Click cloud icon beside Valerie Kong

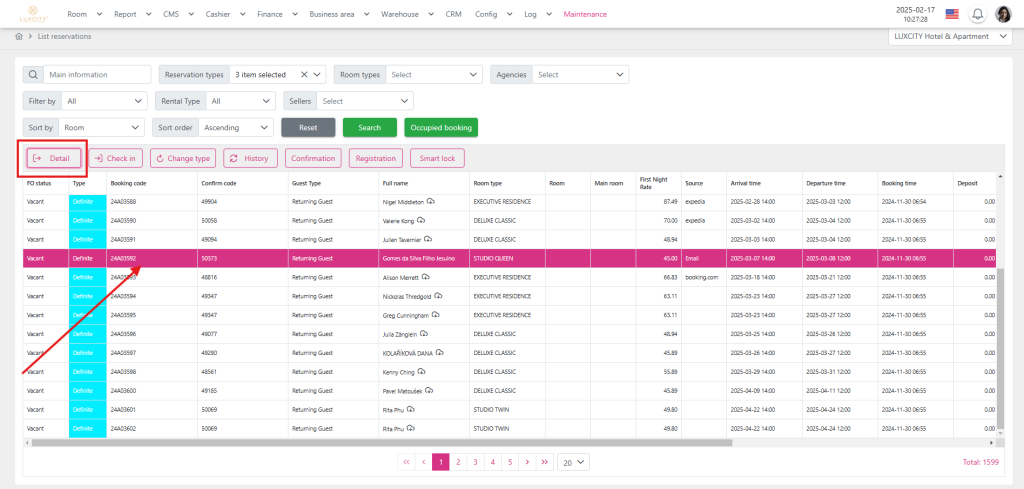(419, 220)
